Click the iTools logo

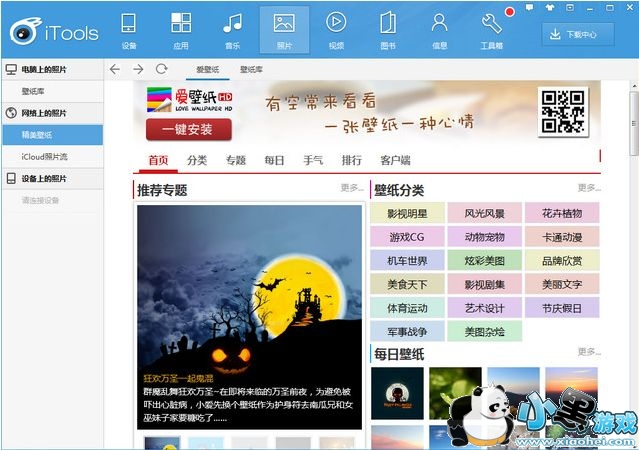[54, 31]
